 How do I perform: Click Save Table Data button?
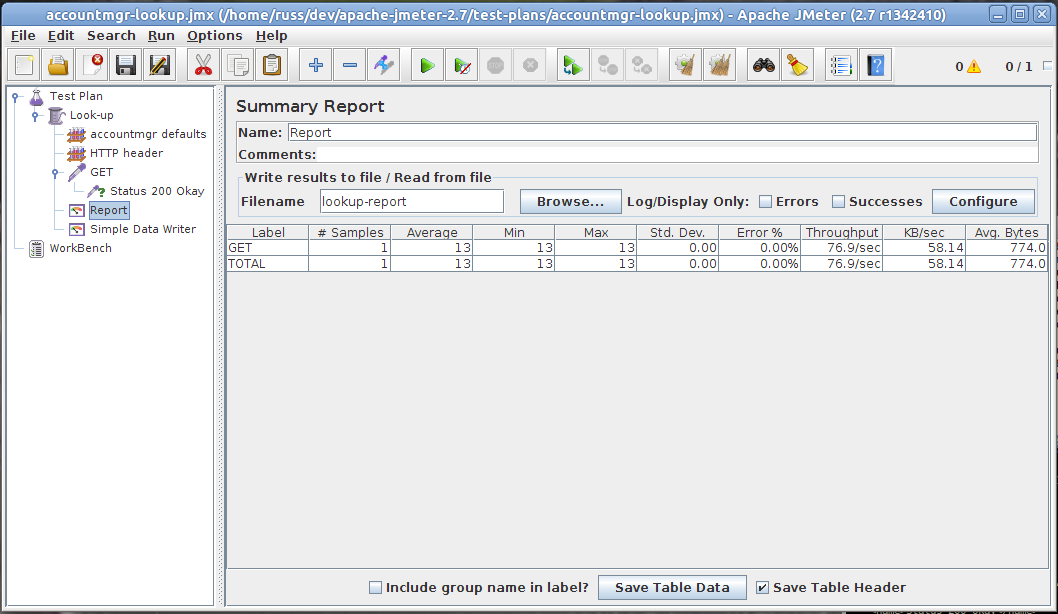[x=672, y=588]
